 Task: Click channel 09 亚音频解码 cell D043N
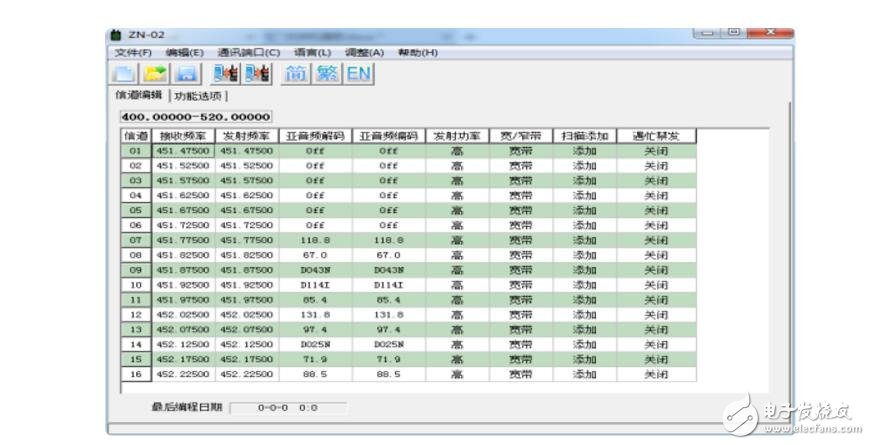[315, 270]
